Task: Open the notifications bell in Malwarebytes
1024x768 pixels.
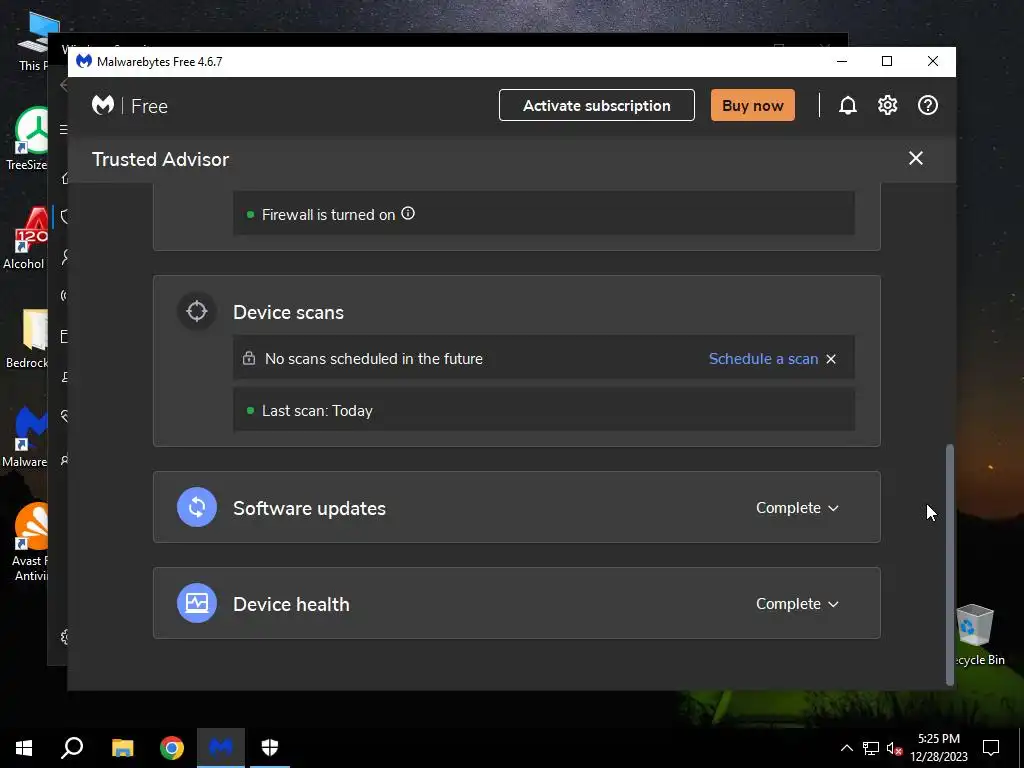Action: click(848, 105)
